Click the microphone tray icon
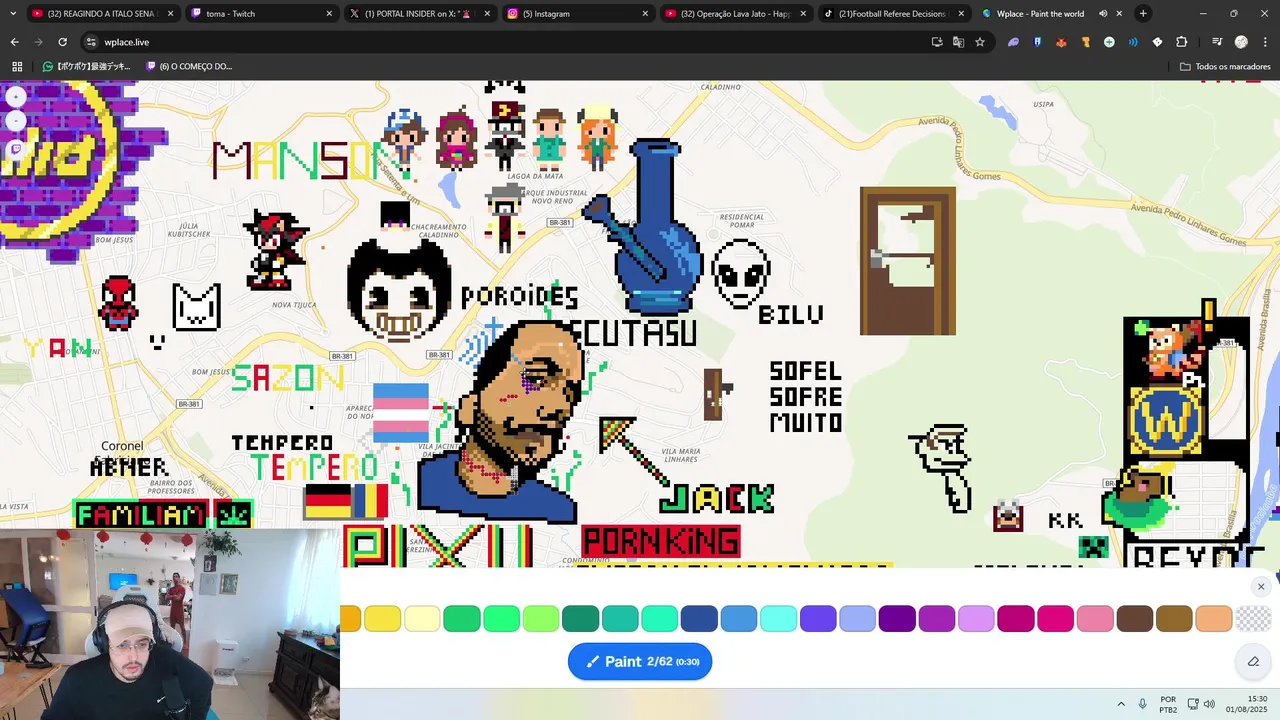The image size is (1280, 720). pos(1142,704)
